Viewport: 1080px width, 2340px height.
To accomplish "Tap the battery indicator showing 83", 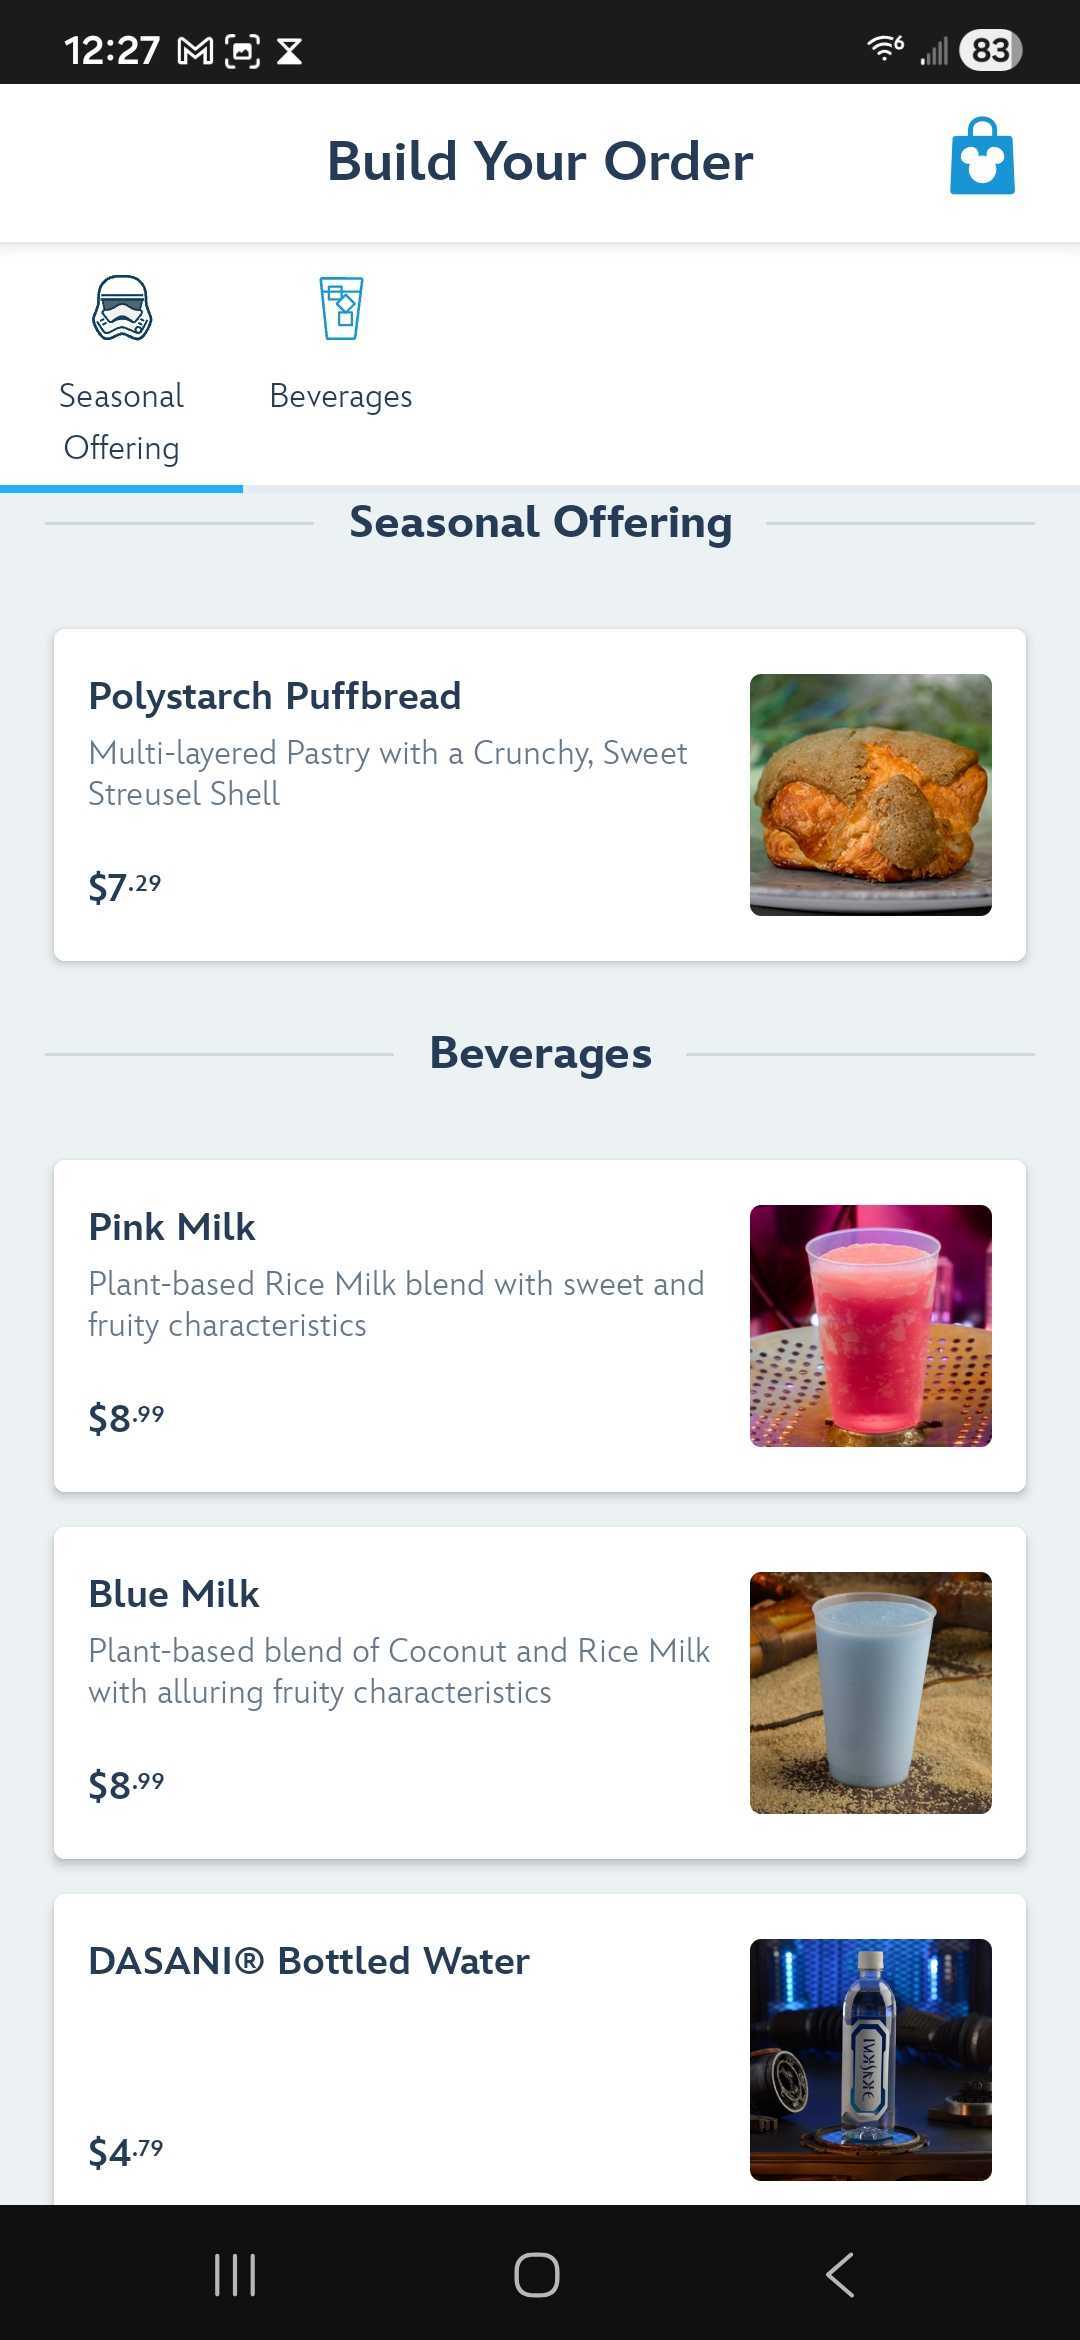I will pos(989,50).
